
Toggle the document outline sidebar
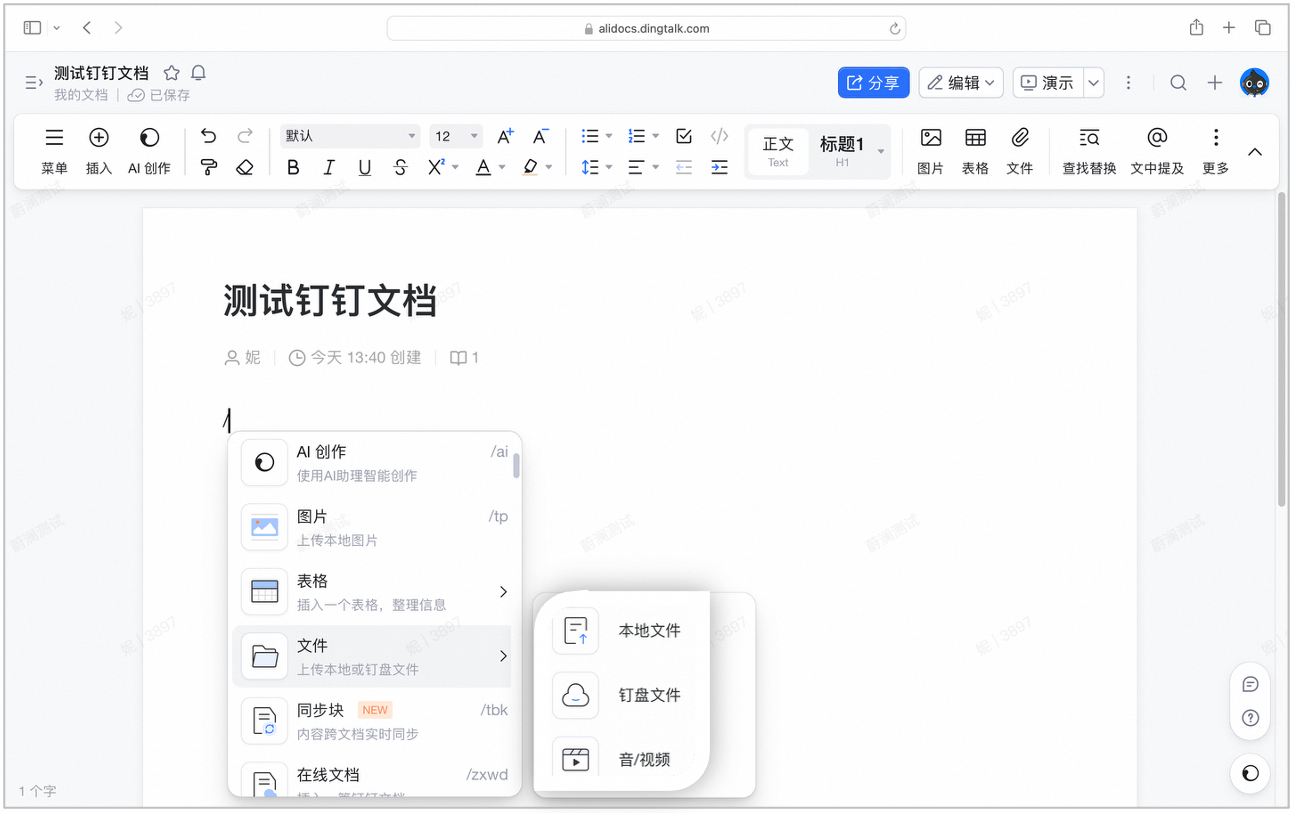pos(34,83)
